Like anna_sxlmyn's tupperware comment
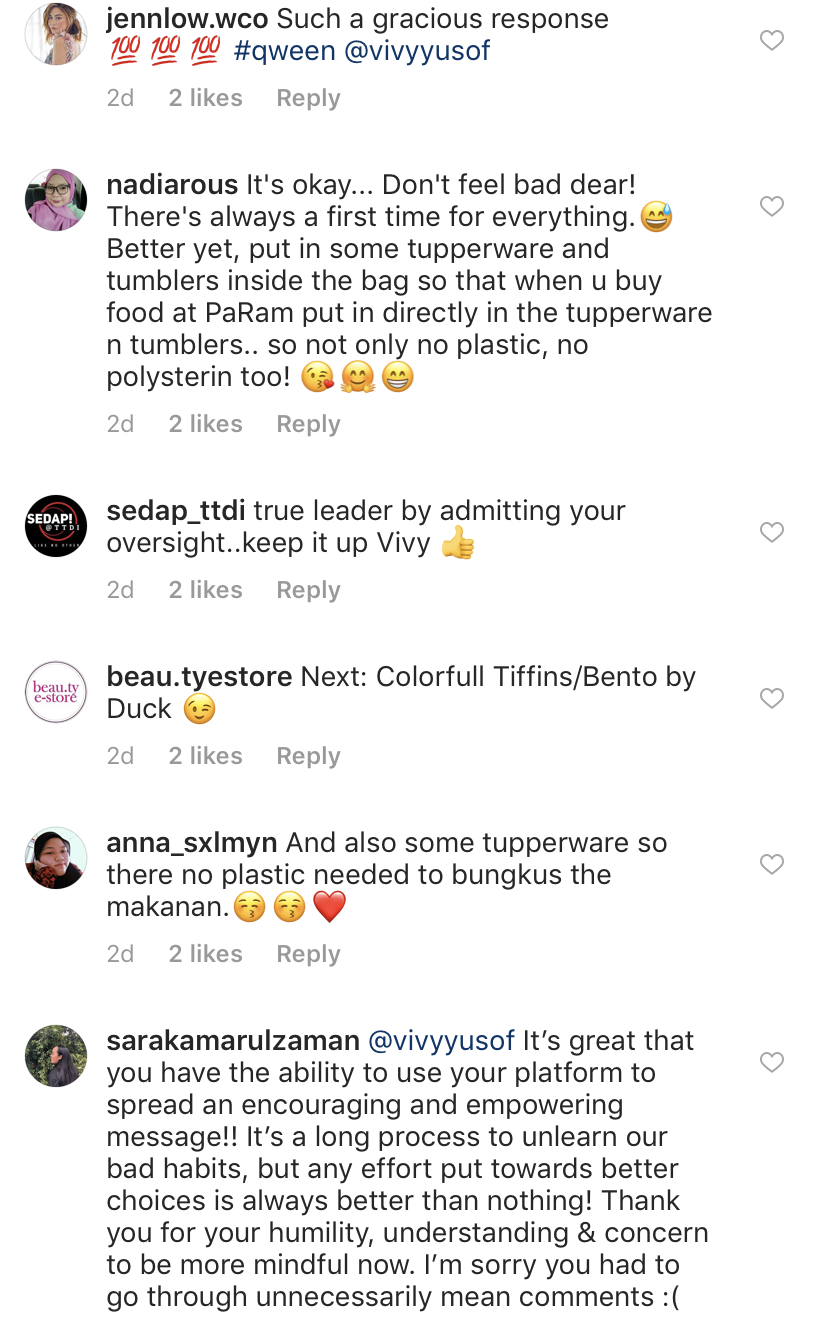The image size is (828, 1321). pos(771,865)
